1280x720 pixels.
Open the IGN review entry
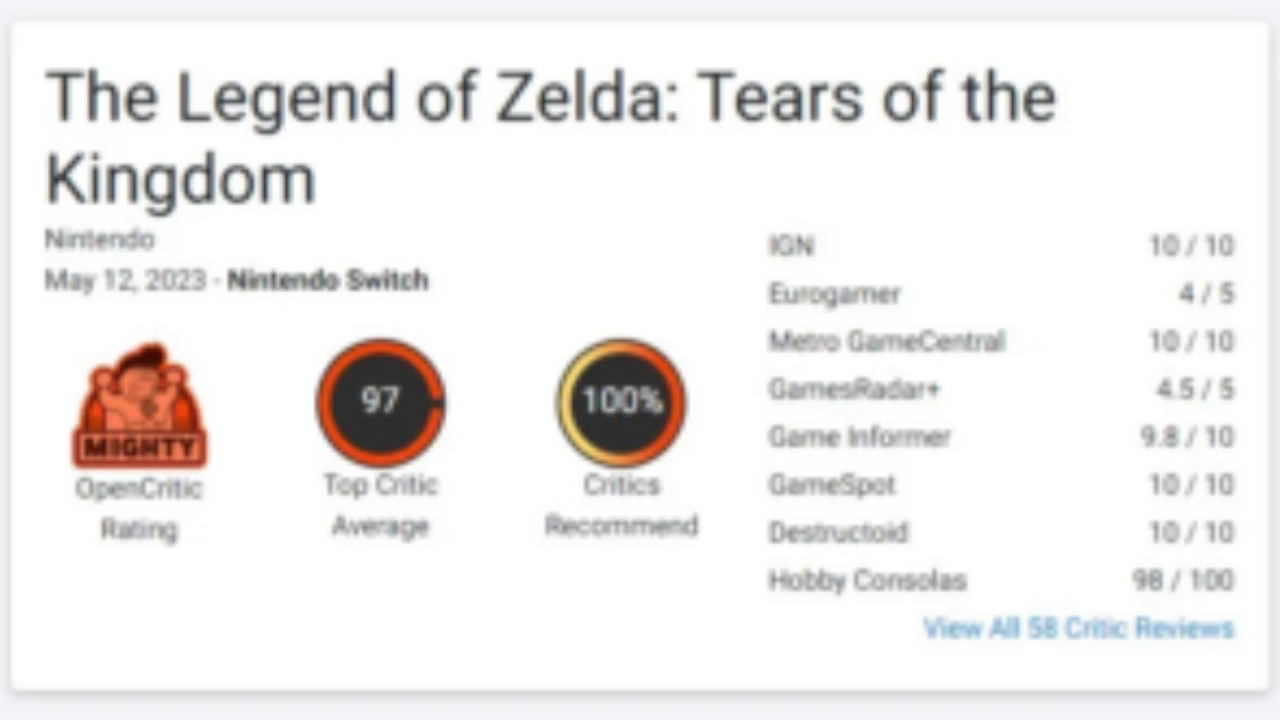coord(1001,245)
